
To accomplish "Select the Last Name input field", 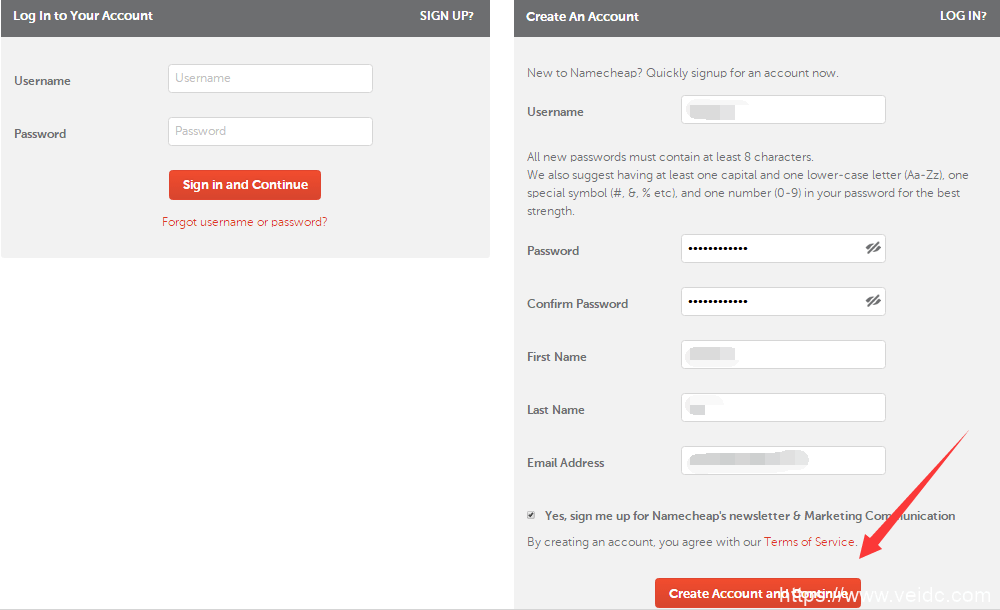I will tap(783, 408).
